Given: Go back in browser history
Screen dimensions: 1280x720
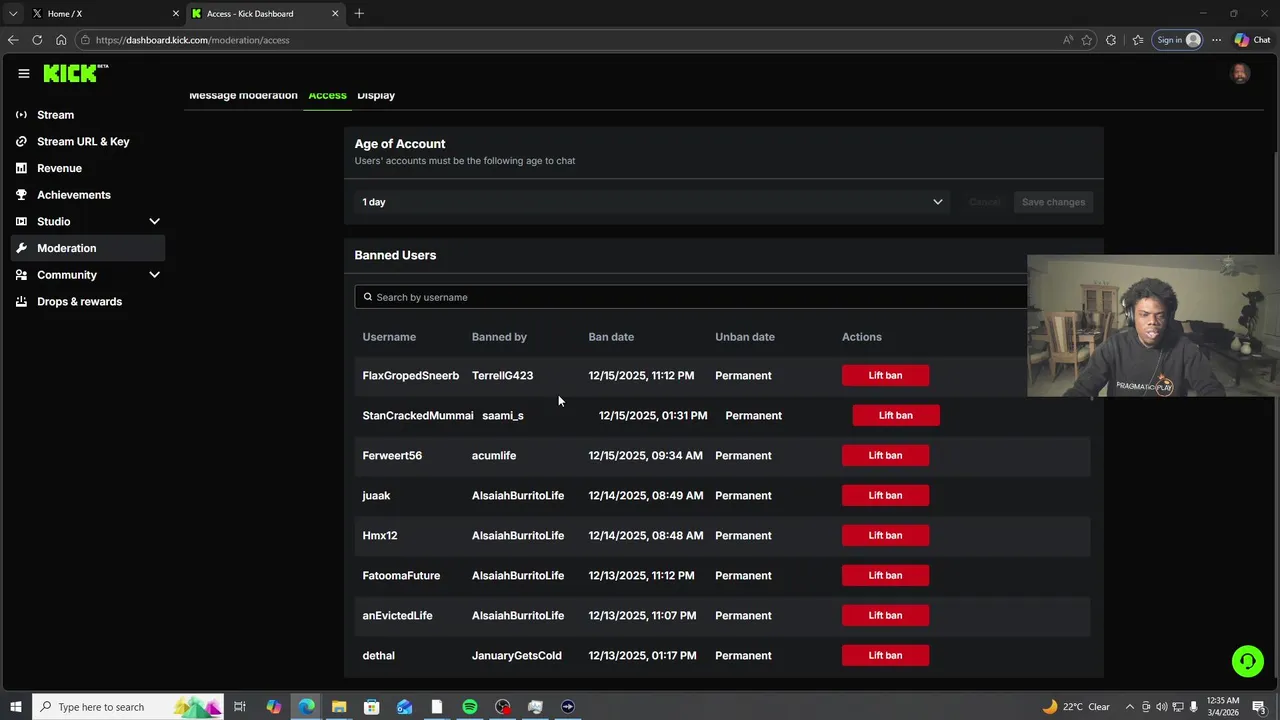Looking at the screenshot, I should tap(13, 40).
